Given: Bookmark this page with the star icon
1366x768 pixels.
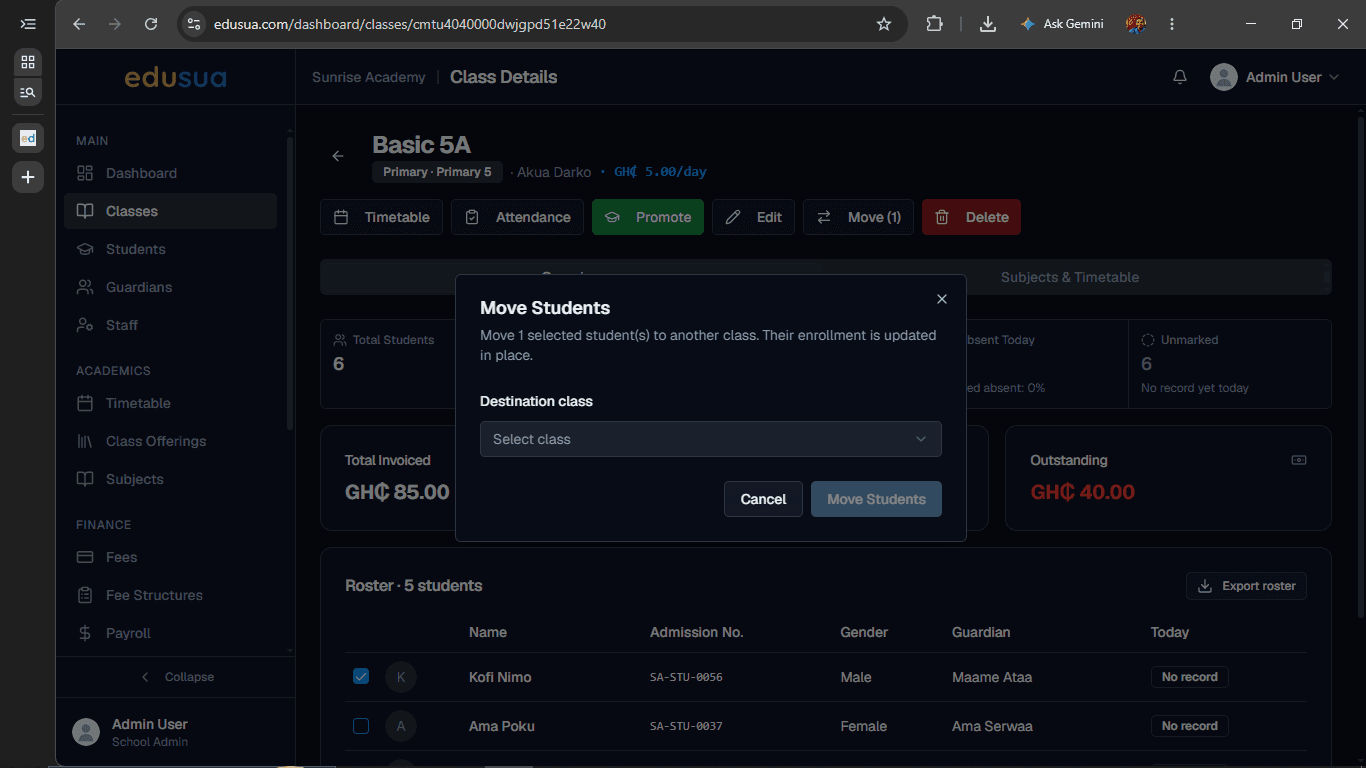Looking at the screenshot, I should (884, 24).
